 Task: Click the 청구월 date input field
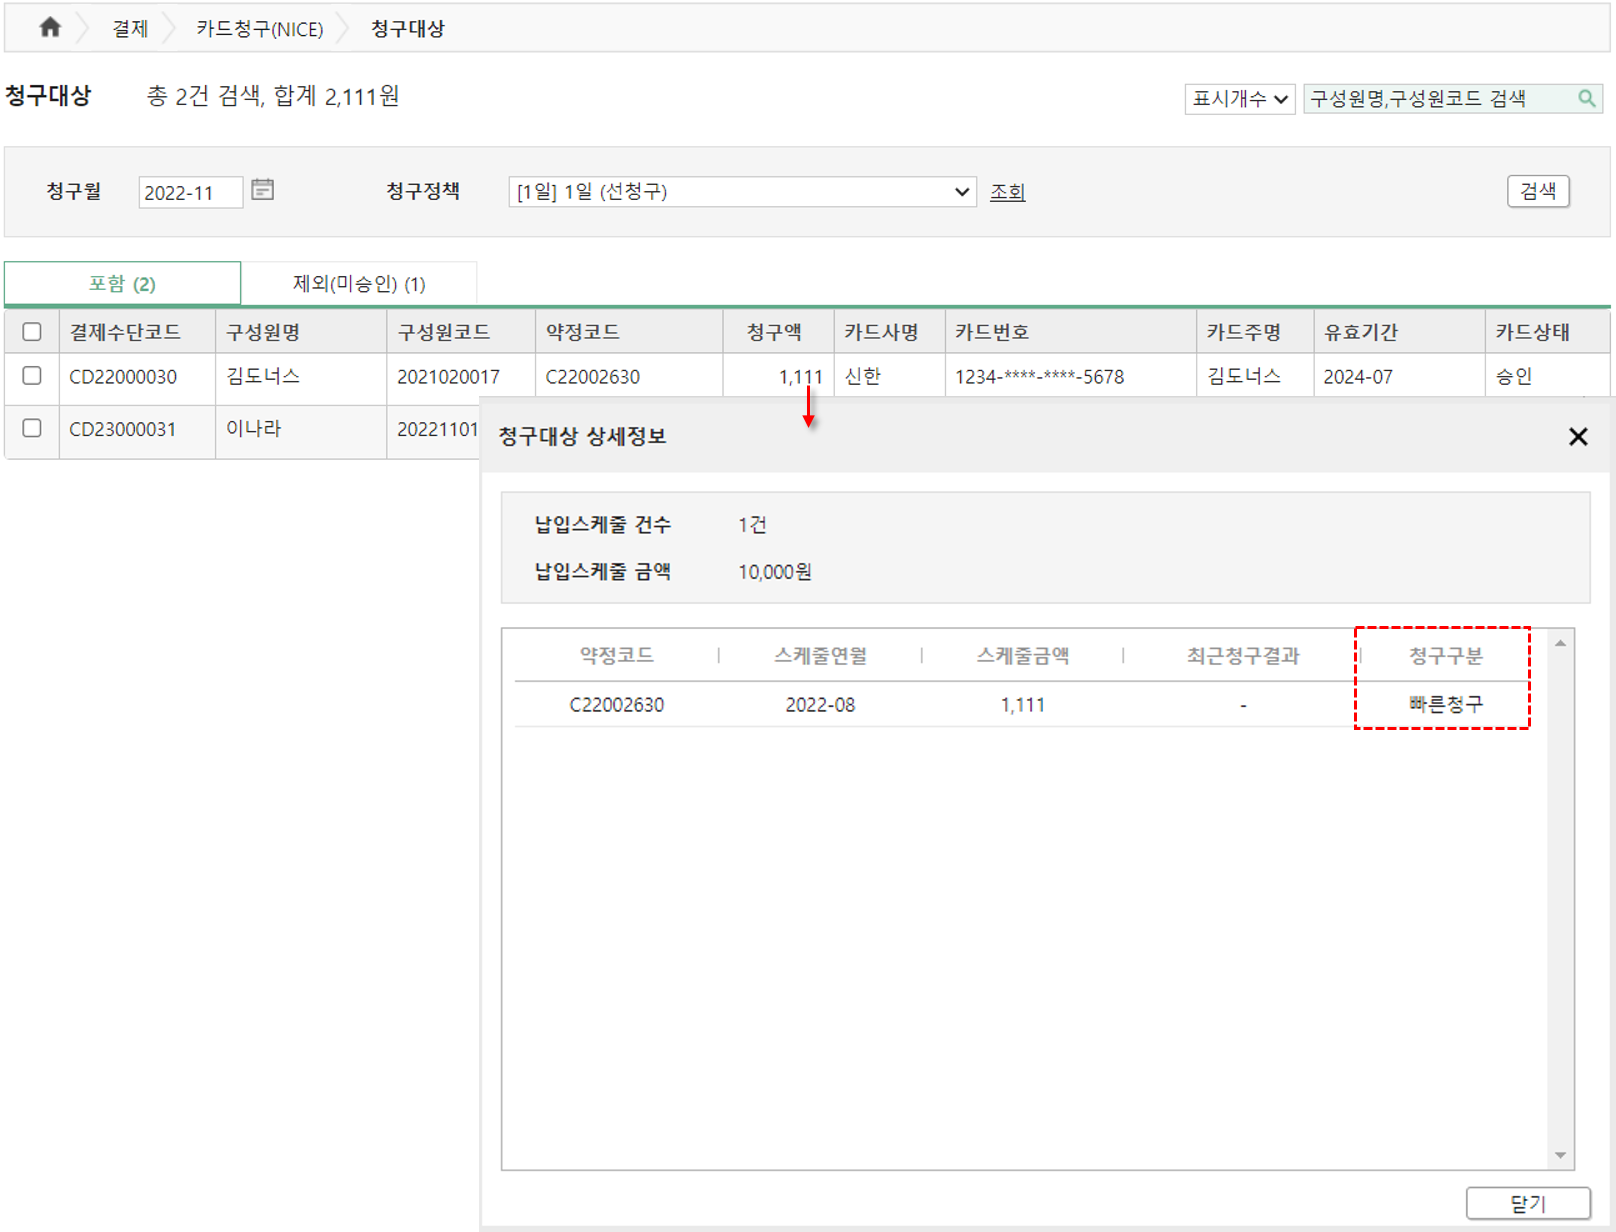(190, 192)
